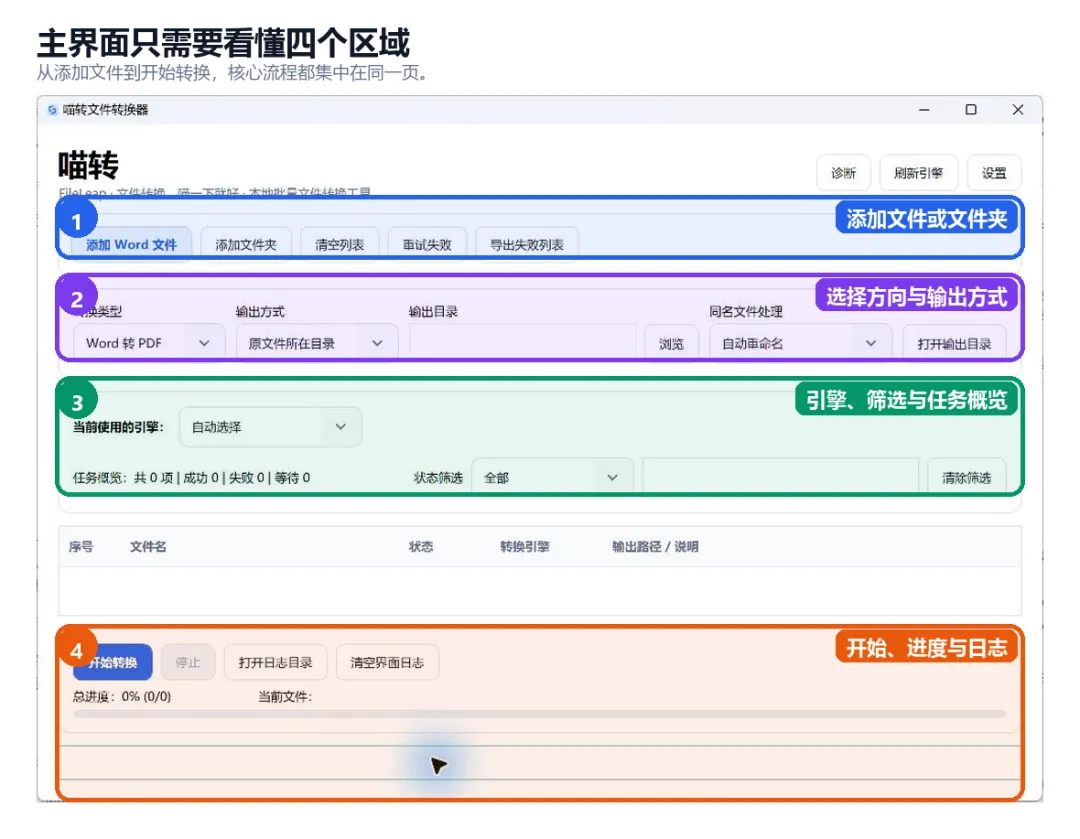Start conversion with 开始转换
Screen dimensions: 1080x839
tap(113, 662)
